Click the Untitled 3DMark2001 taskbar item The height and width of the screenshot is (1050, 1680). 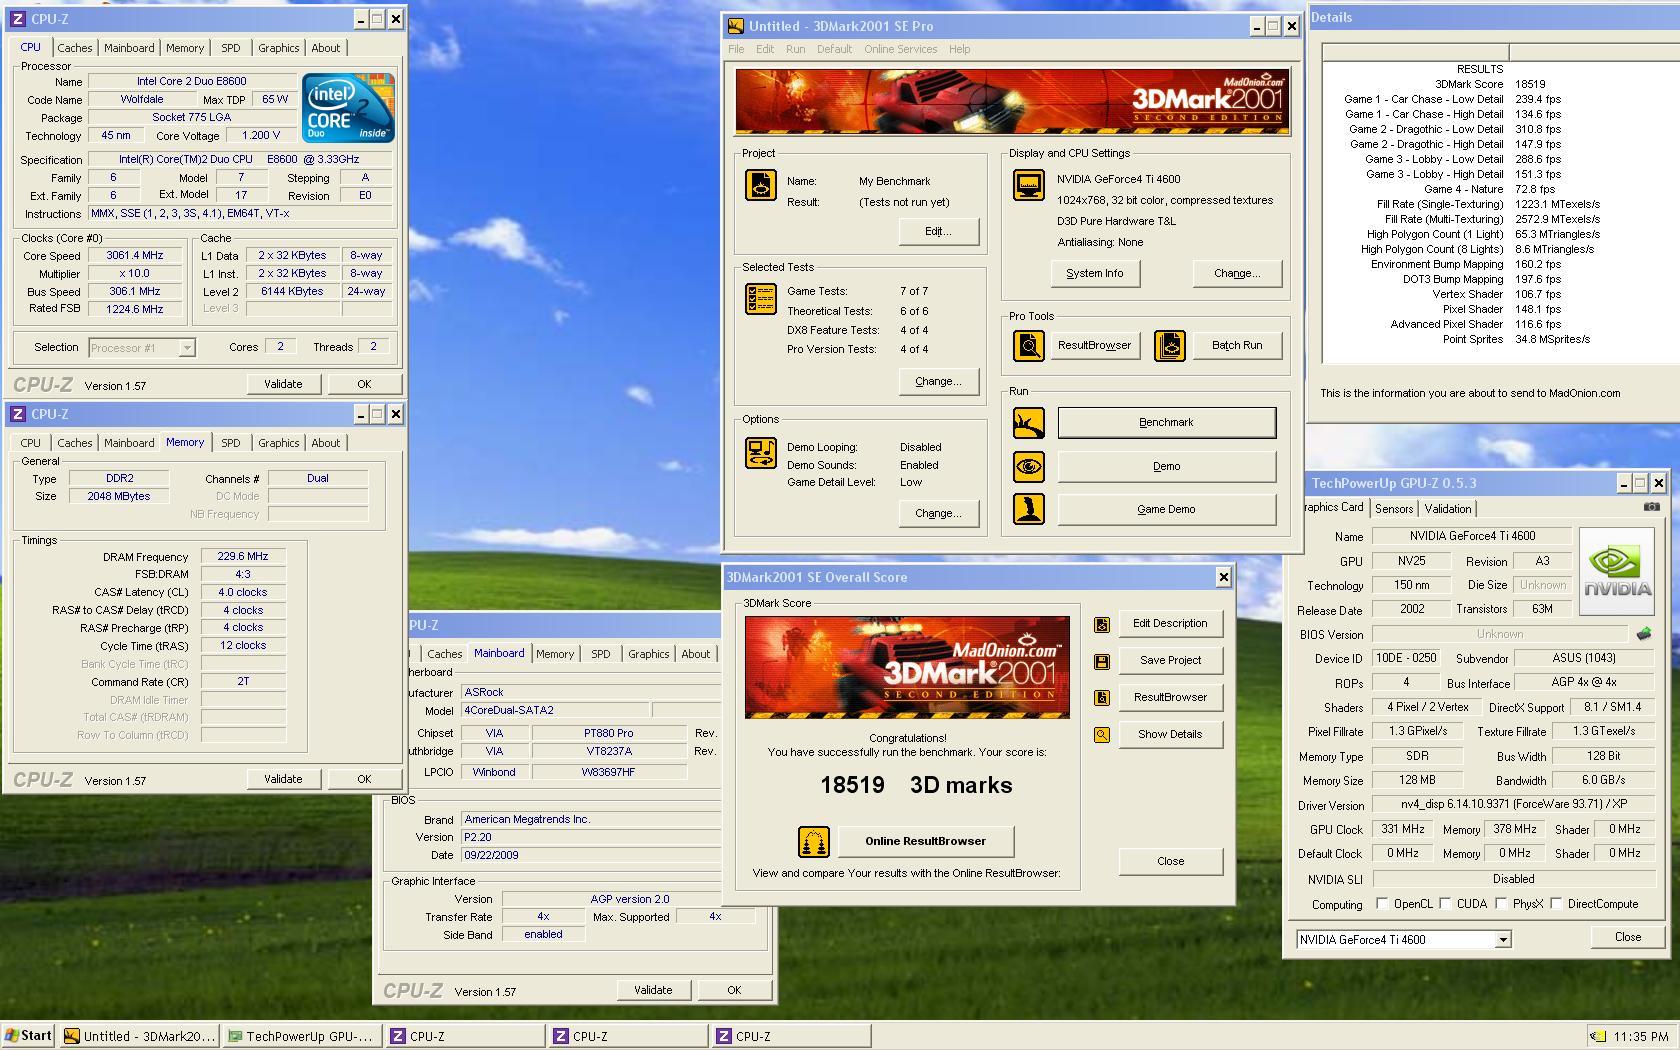click(x=139, y=1036)
